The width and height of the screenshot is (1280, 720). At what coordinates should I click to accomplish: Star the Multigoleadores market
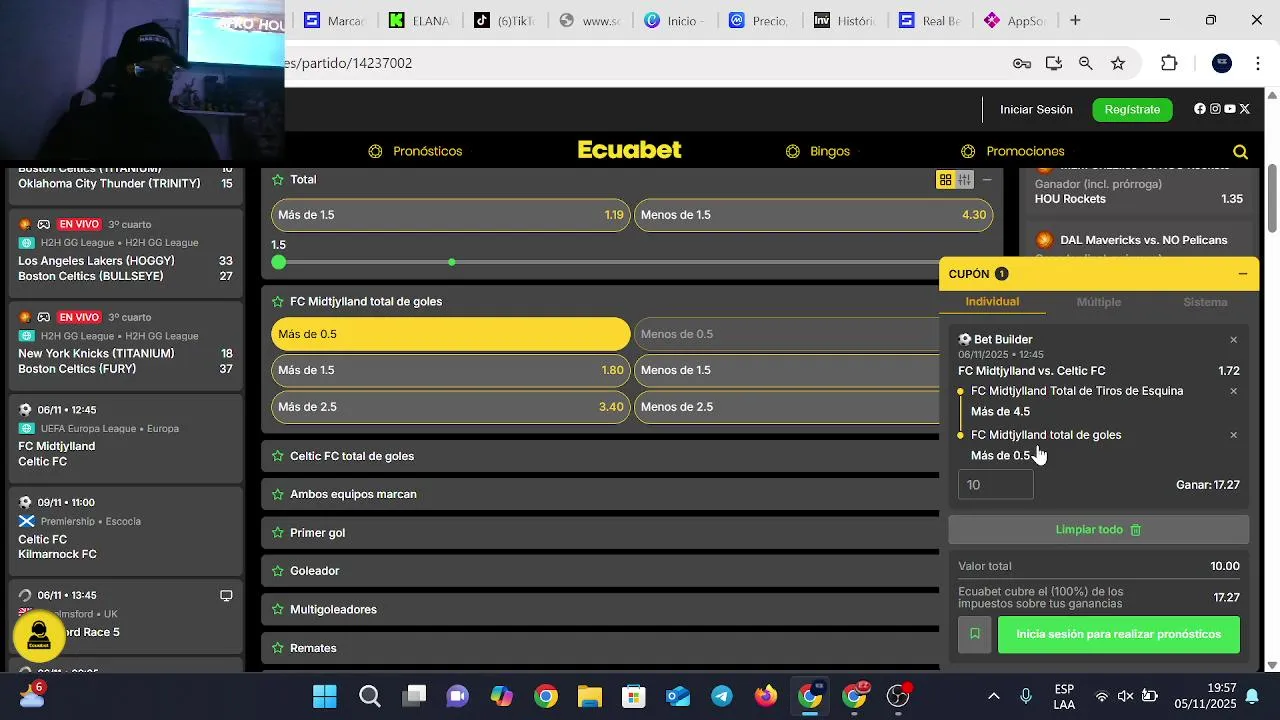278,609
